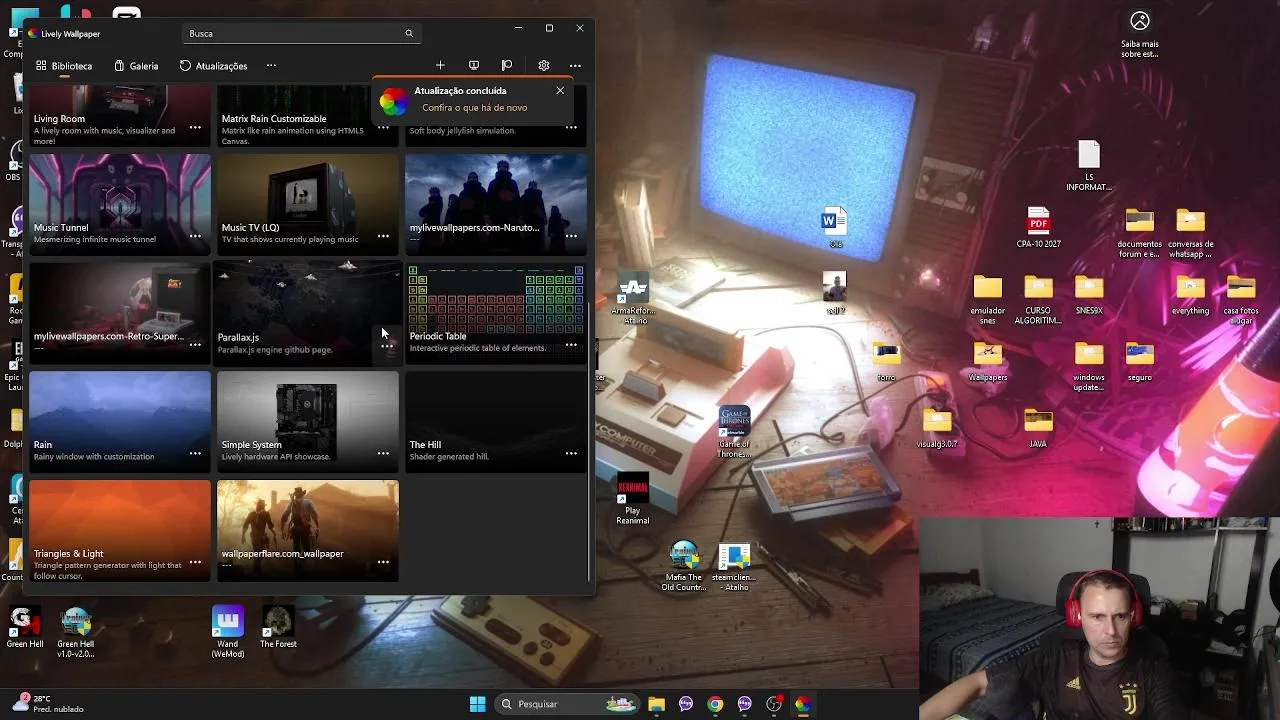Open OBS Studio icon in taskbar

pyautogui.click(x=774, y=704)
